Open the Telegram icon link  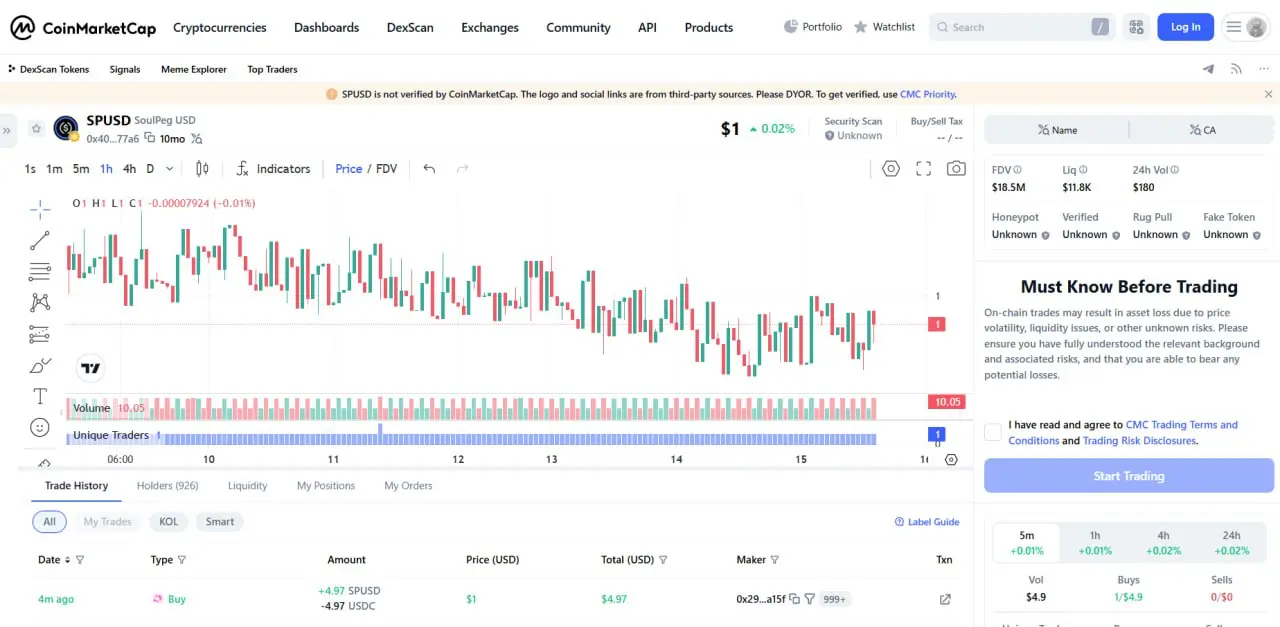1208,69
